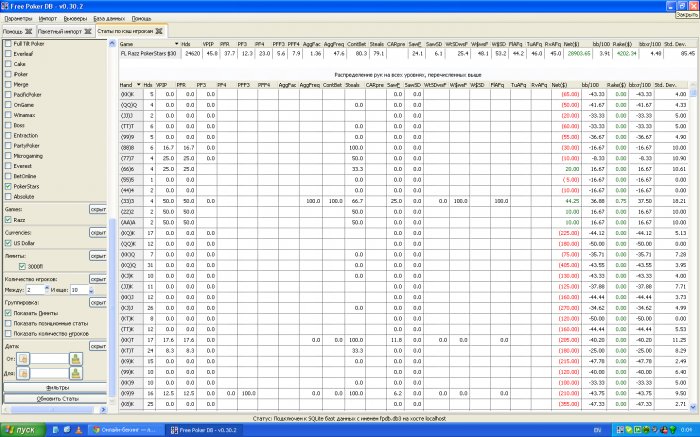The height and width of the screenshot is (437, 700).
Task: Open the Hand column sort arrow
Action: point(139,84)
